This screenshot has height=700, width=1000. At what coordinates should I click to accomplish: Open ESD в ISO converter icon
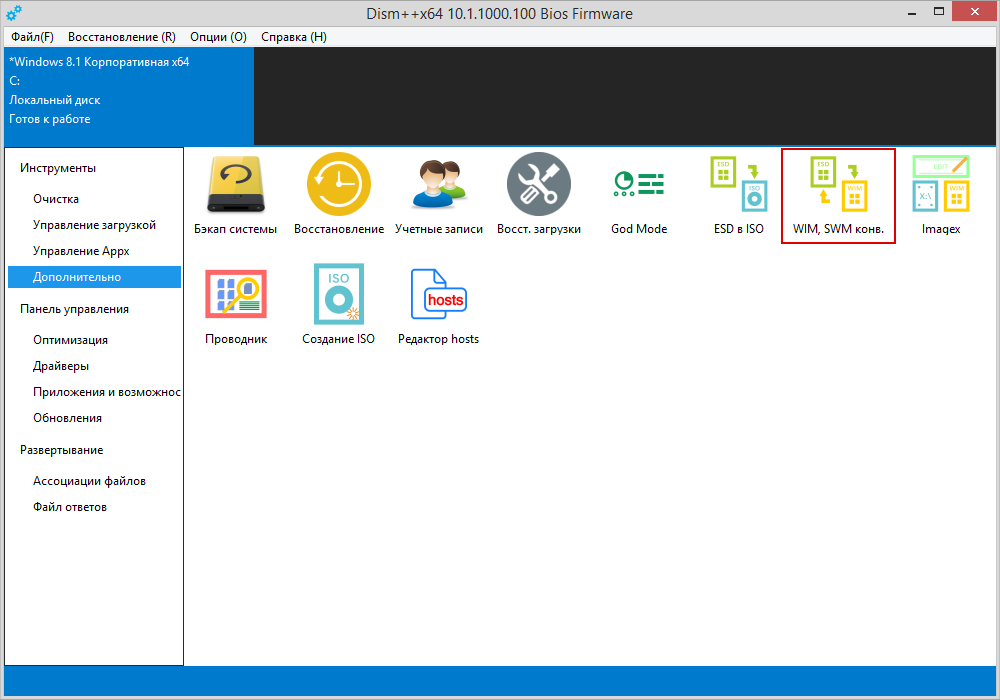click(x=739, y=184)
